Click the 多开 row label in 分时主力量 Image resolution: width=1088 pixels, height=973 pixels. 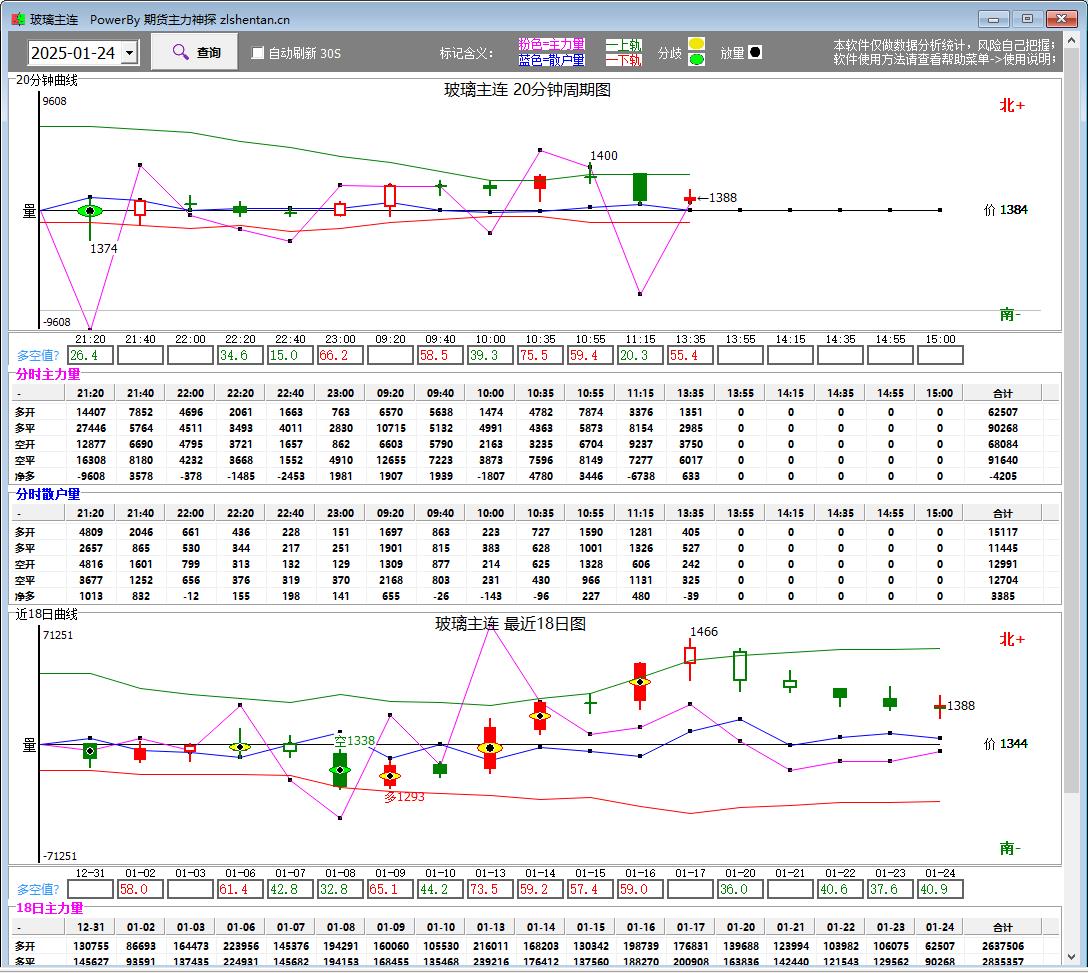pos(25,412)
